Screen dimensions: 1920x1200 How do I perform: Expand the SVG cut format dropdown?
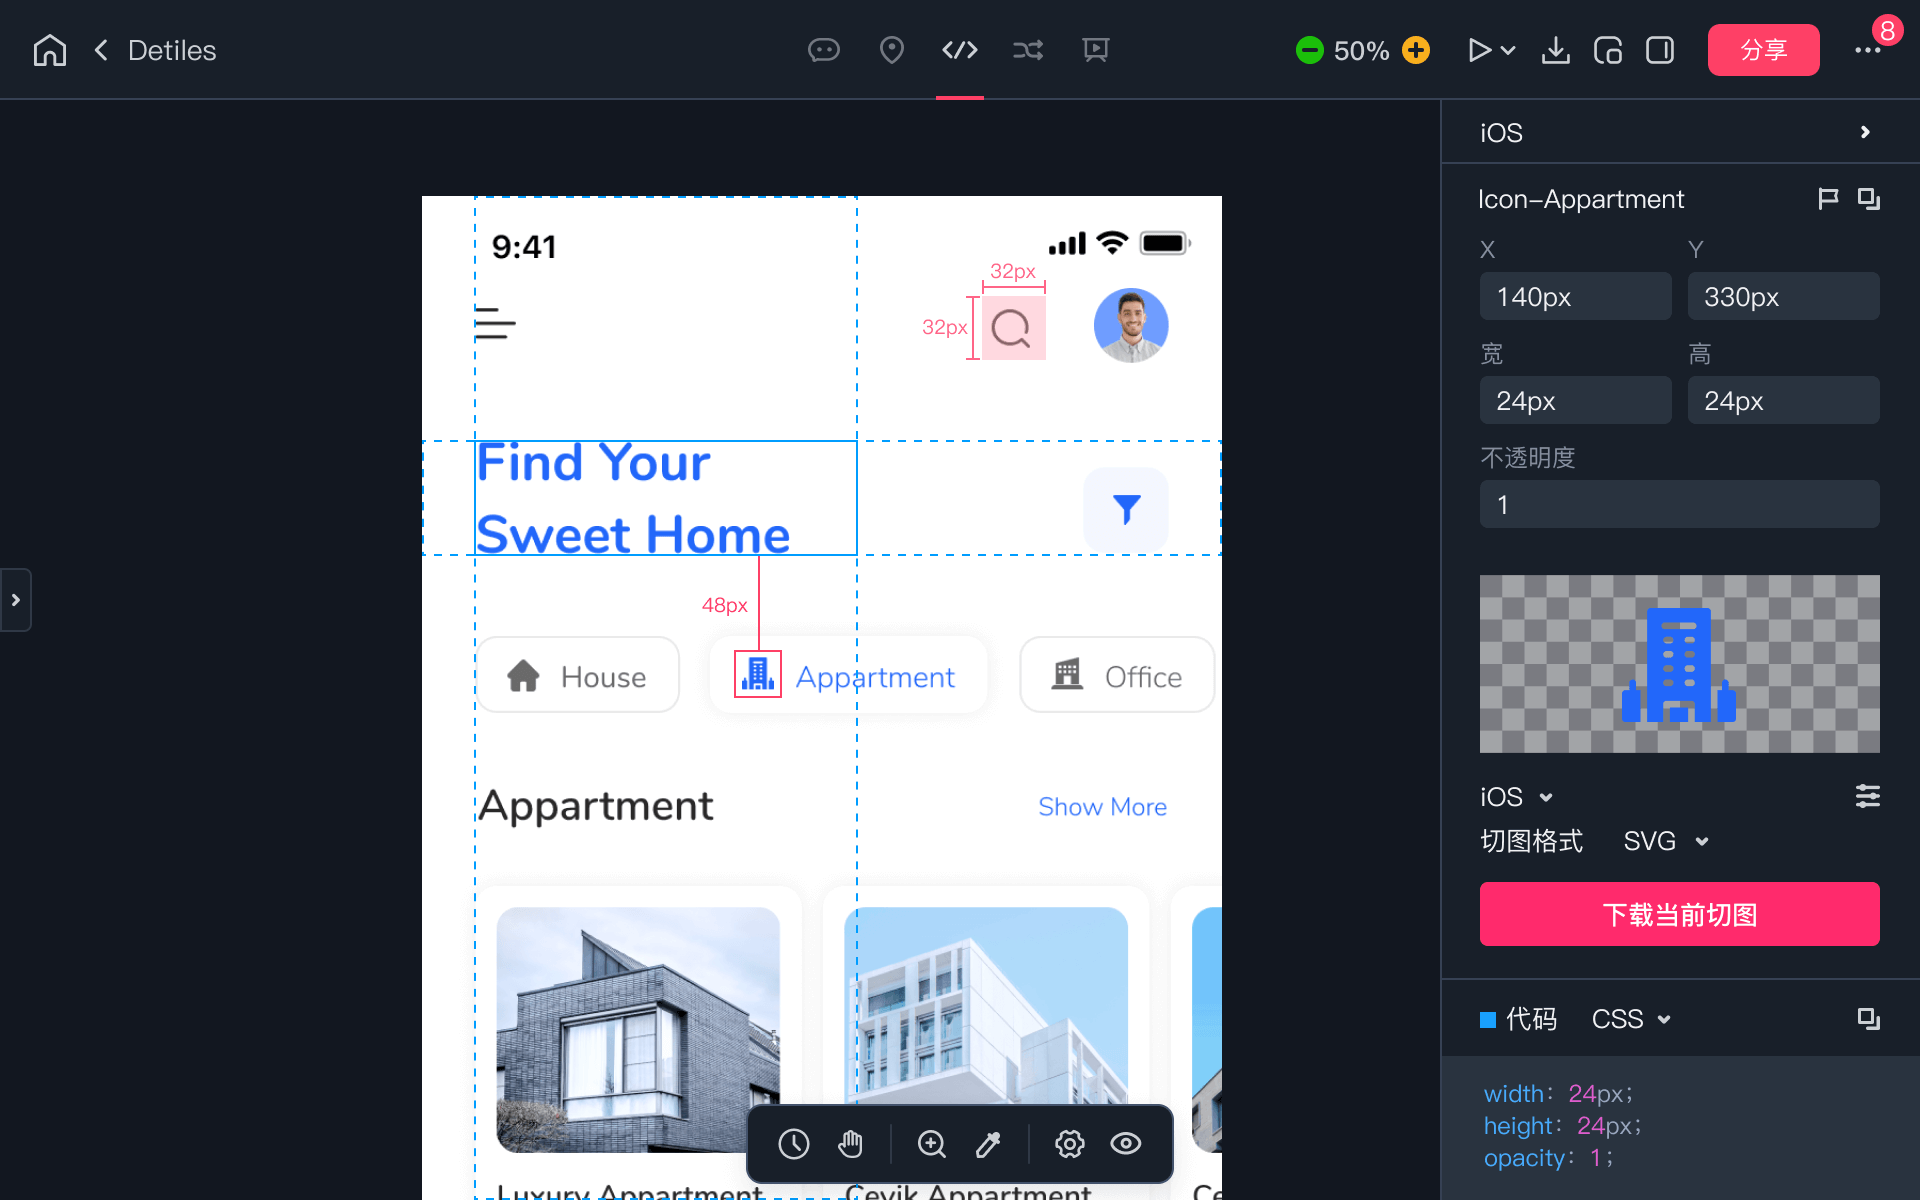[x=1667, y=843]
